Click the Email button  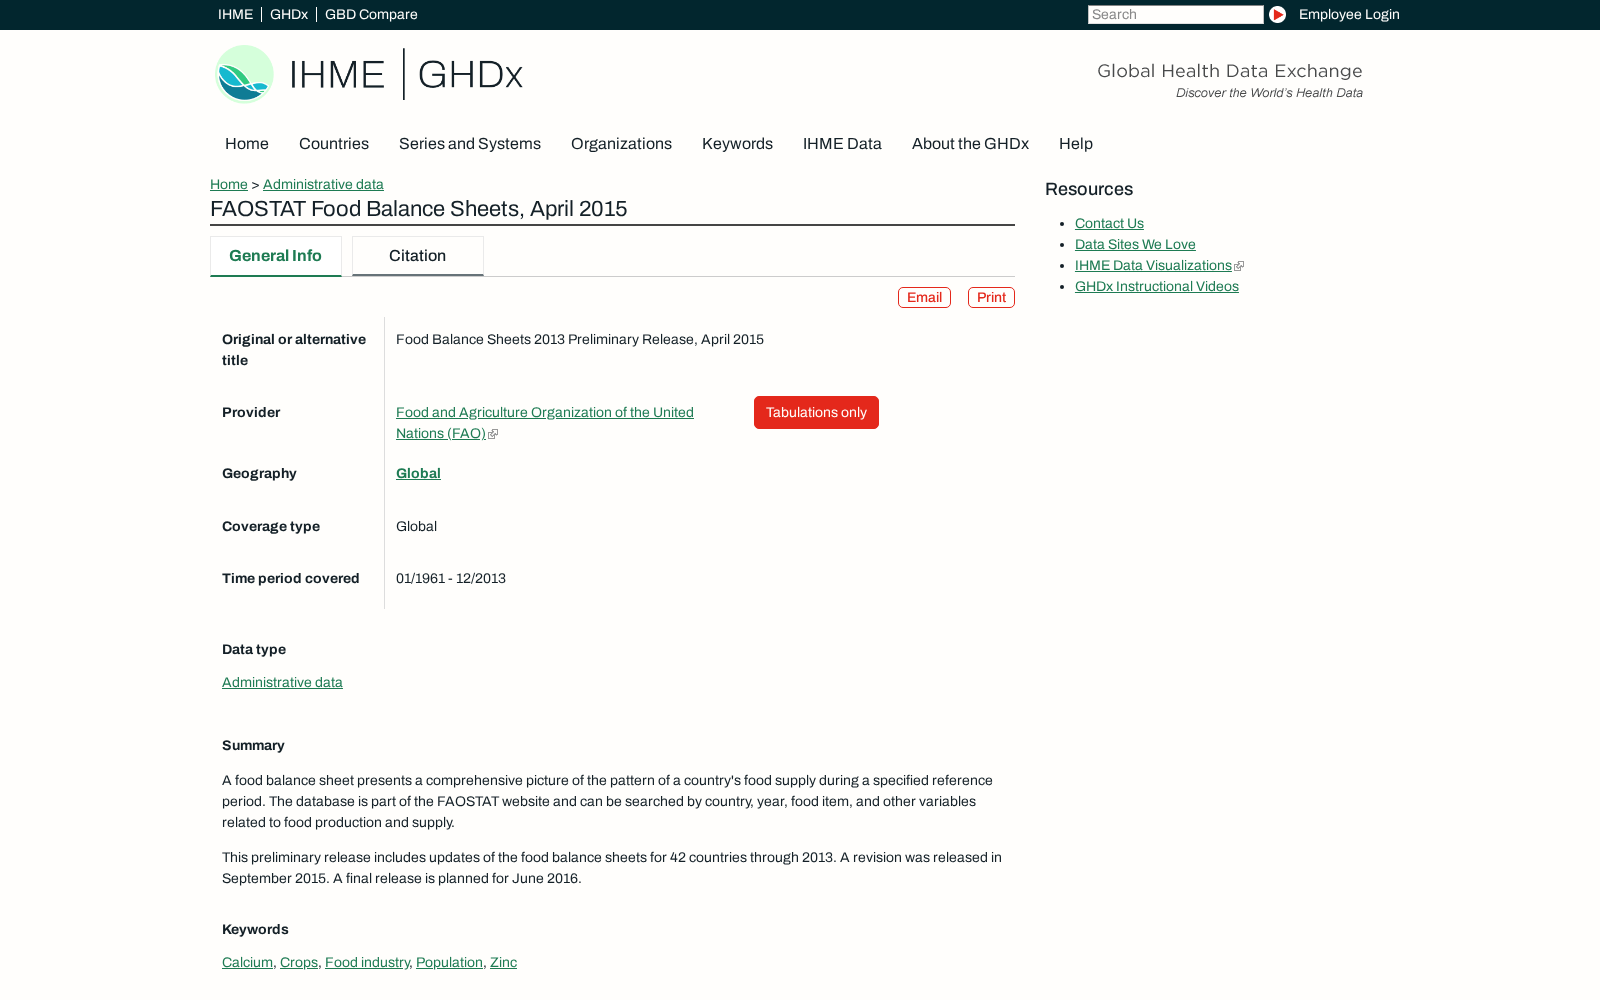pos(924,298)
